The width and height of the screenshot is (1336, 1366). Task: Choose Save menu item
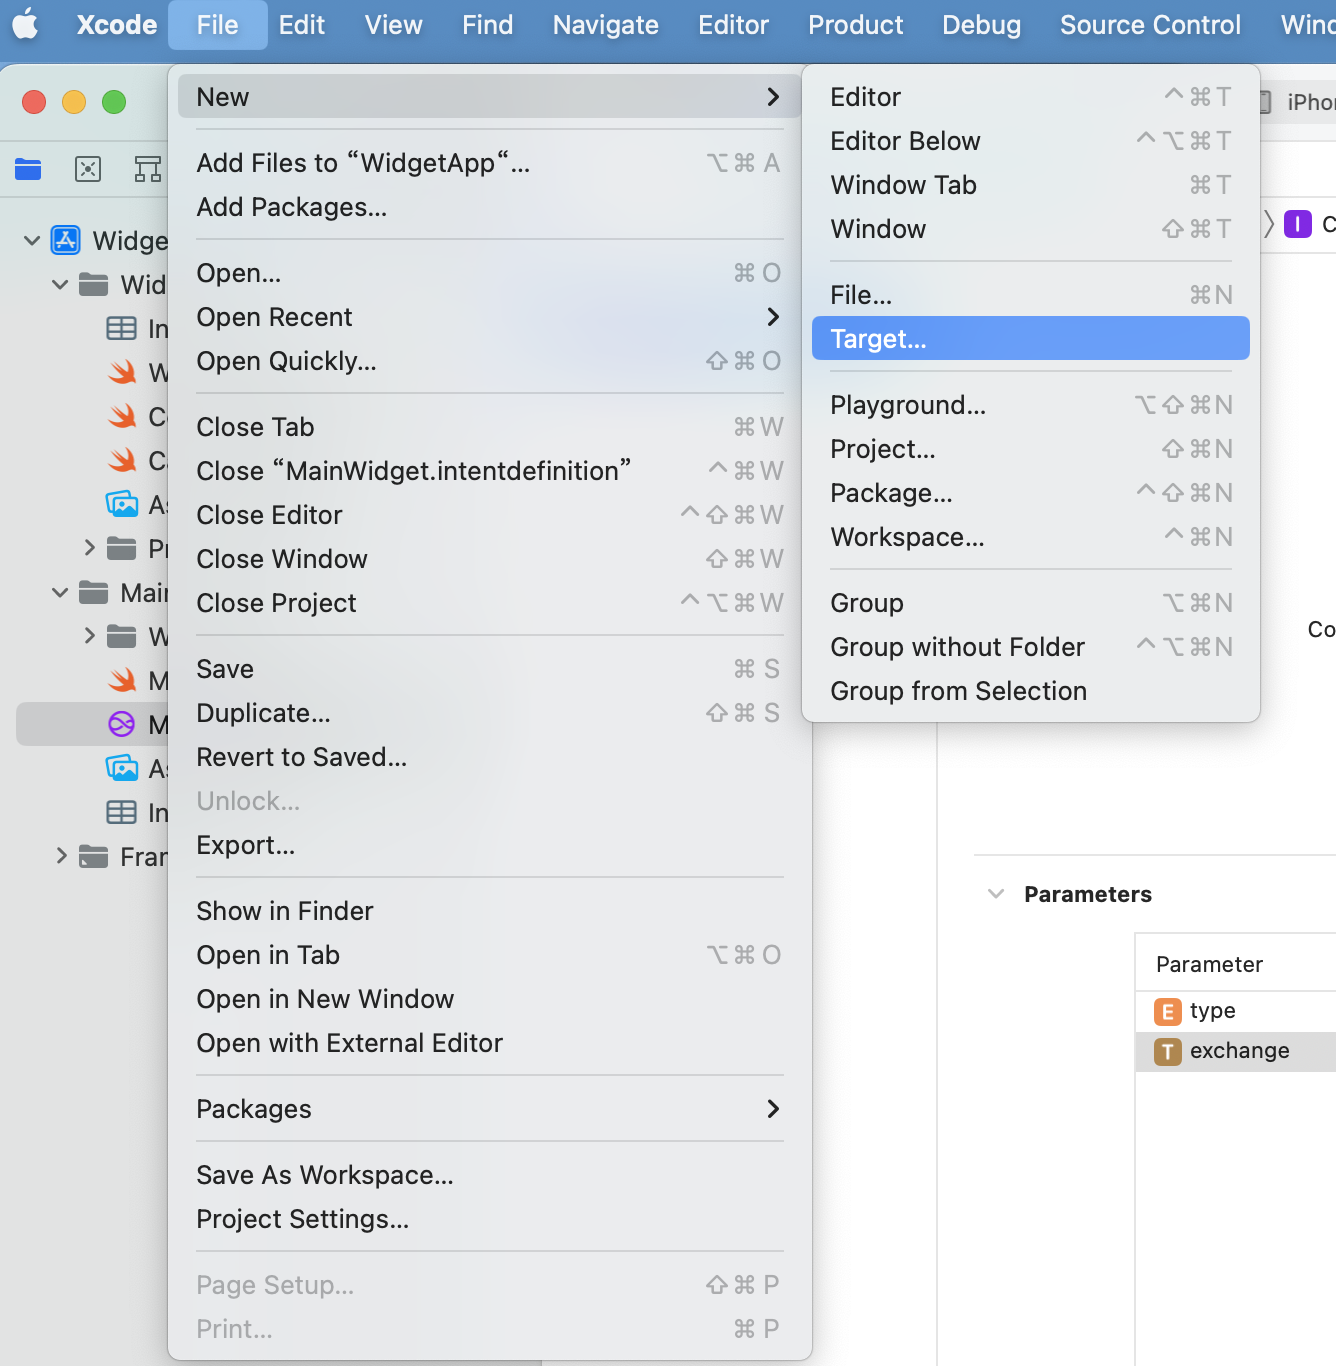pyautogui.click(x=489, y=668)
